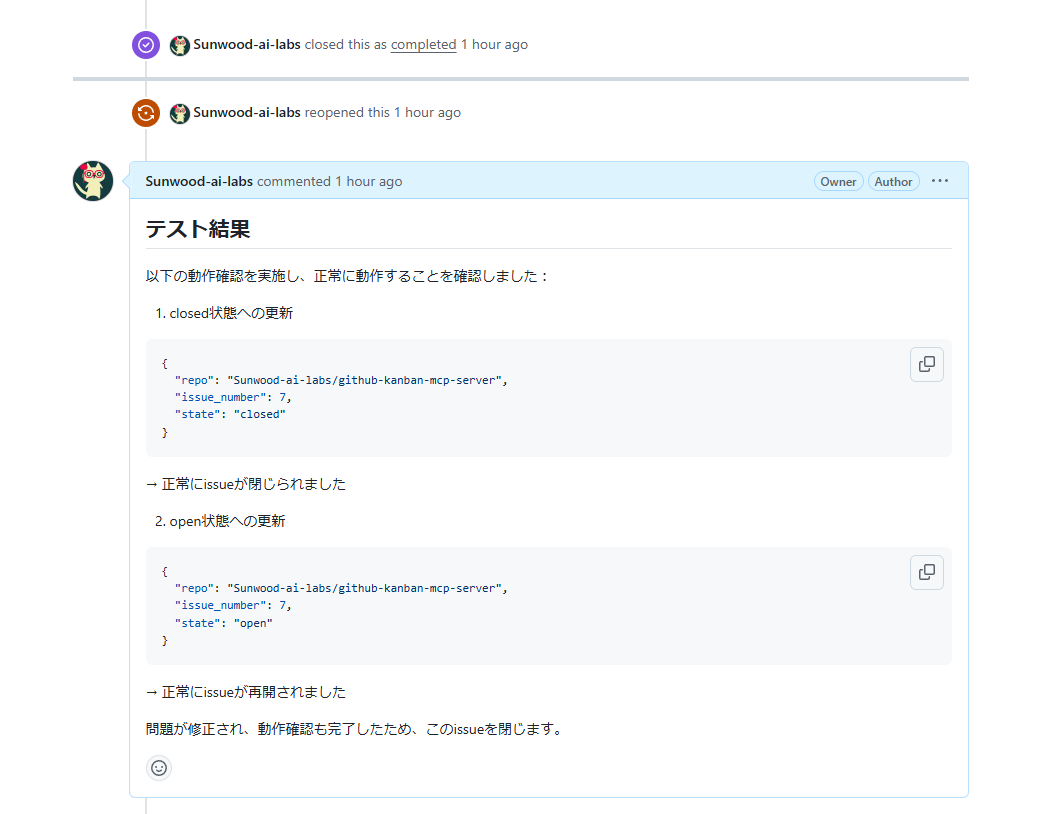Click the "state": "closed" code line
The height and width of the screenshot is (814, 1045).
(230, 414)
